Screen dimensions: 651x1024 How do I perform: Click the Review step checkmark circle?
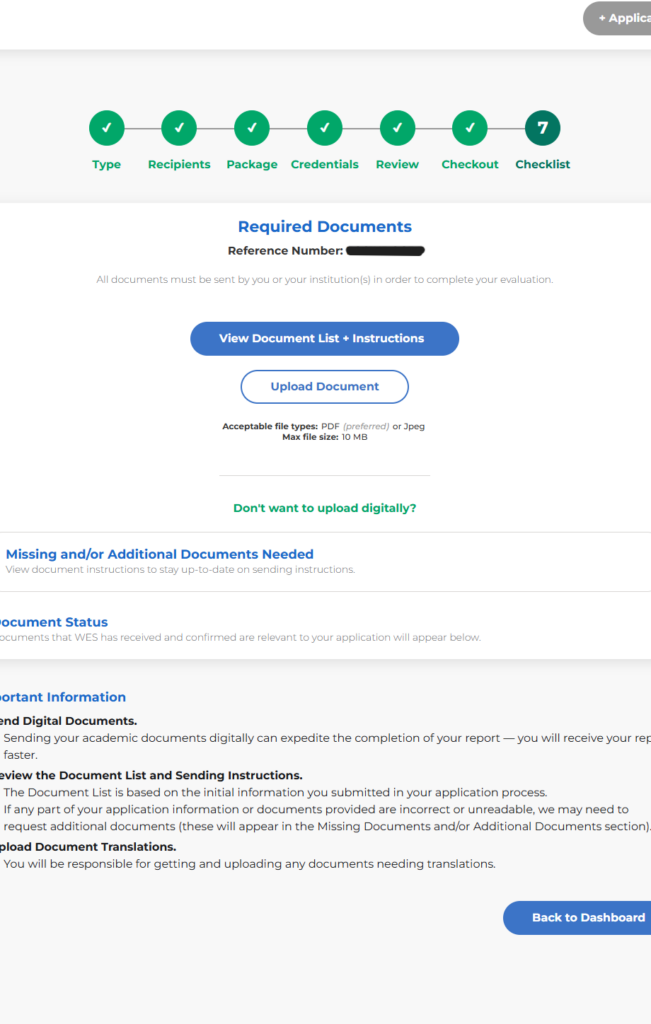pyautogui.click(x=397, y=128)
